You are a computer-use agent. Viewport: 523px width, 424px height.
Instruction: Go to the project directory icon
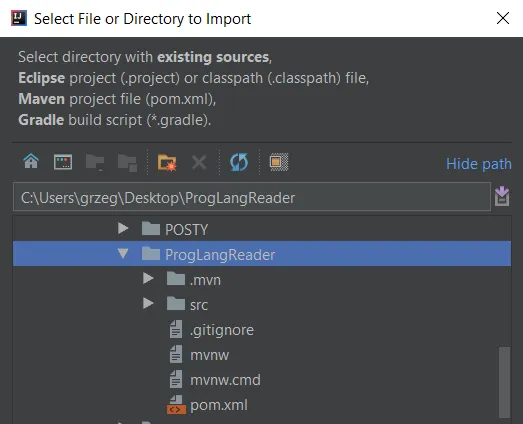pos(95,162)
